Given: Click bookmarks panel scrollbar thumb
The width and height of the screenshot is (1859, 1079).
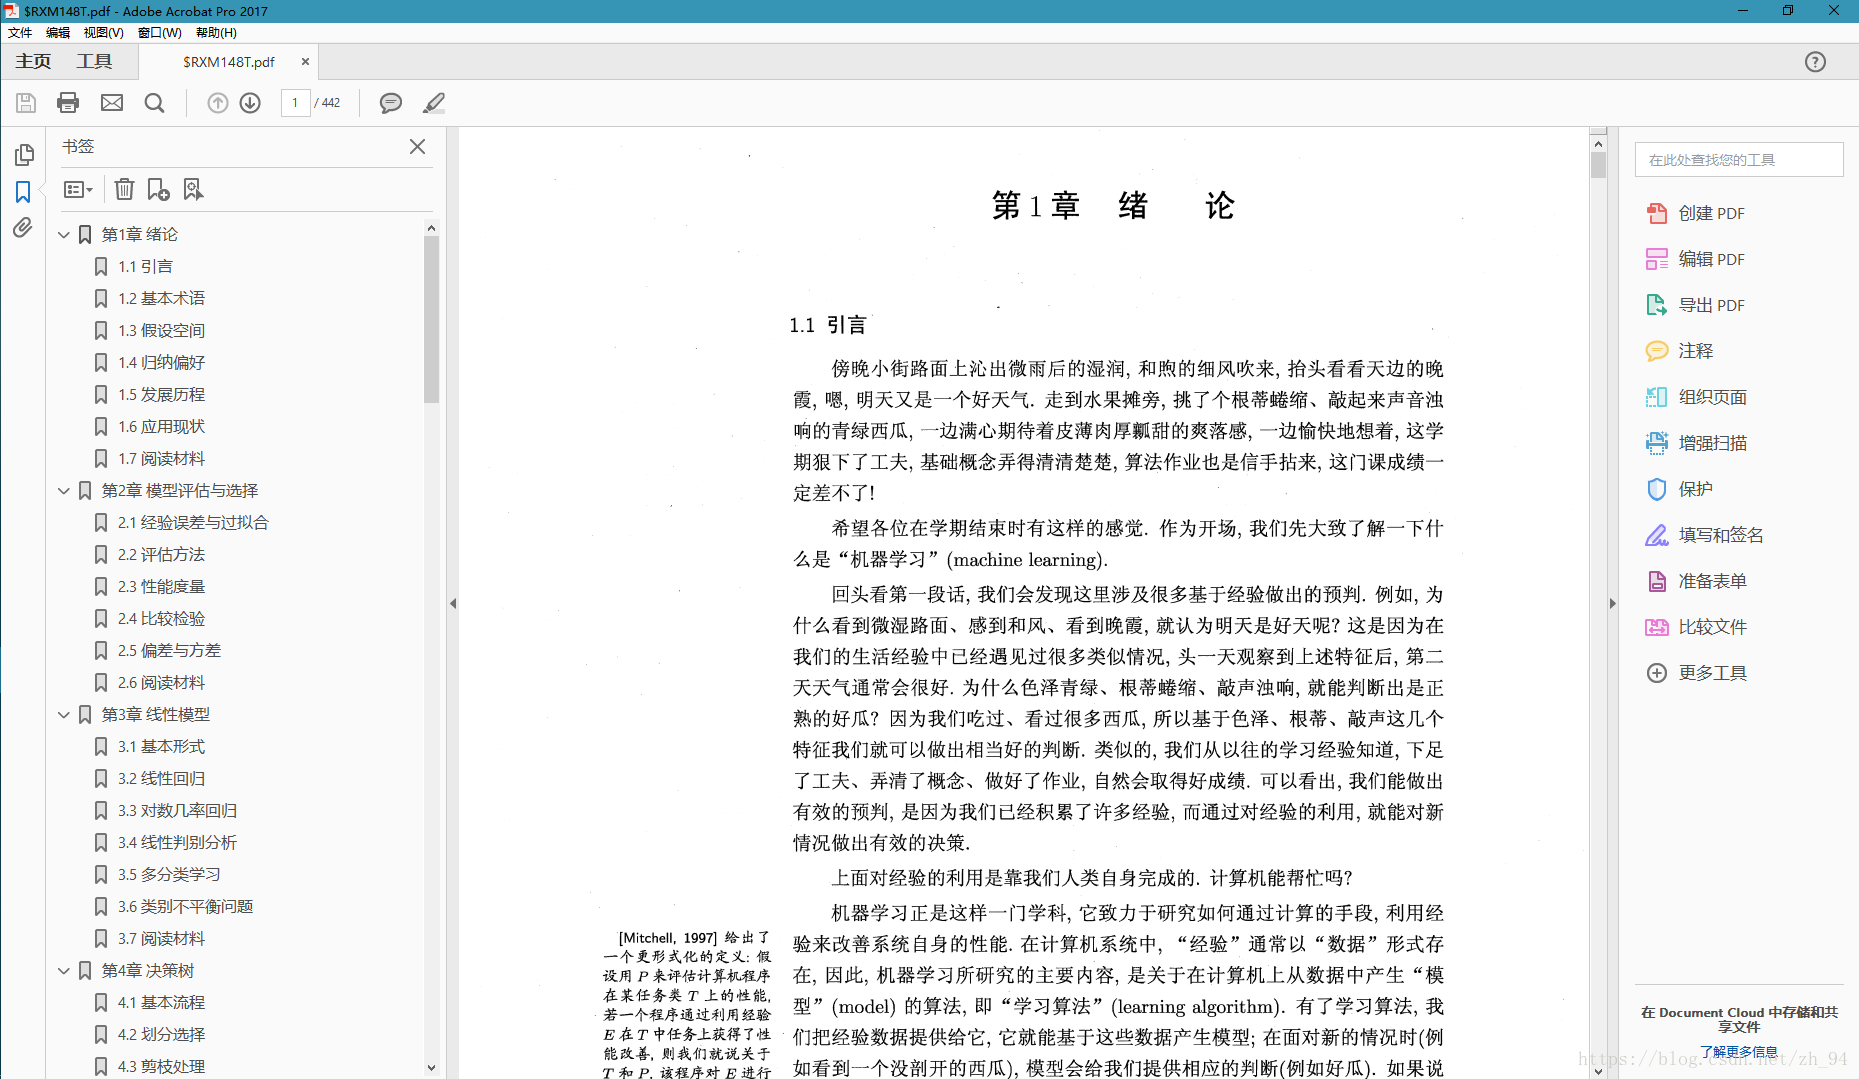Looking at the screenshot, I should [x=431, y=320].
